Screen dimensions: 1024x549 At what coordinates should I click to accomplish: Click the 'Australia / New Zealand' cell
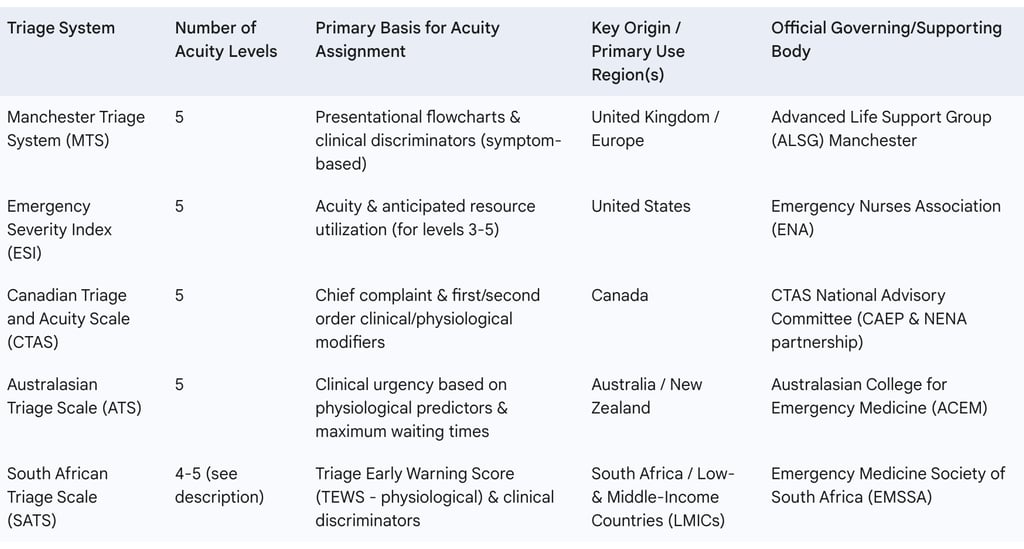[646, 396]
